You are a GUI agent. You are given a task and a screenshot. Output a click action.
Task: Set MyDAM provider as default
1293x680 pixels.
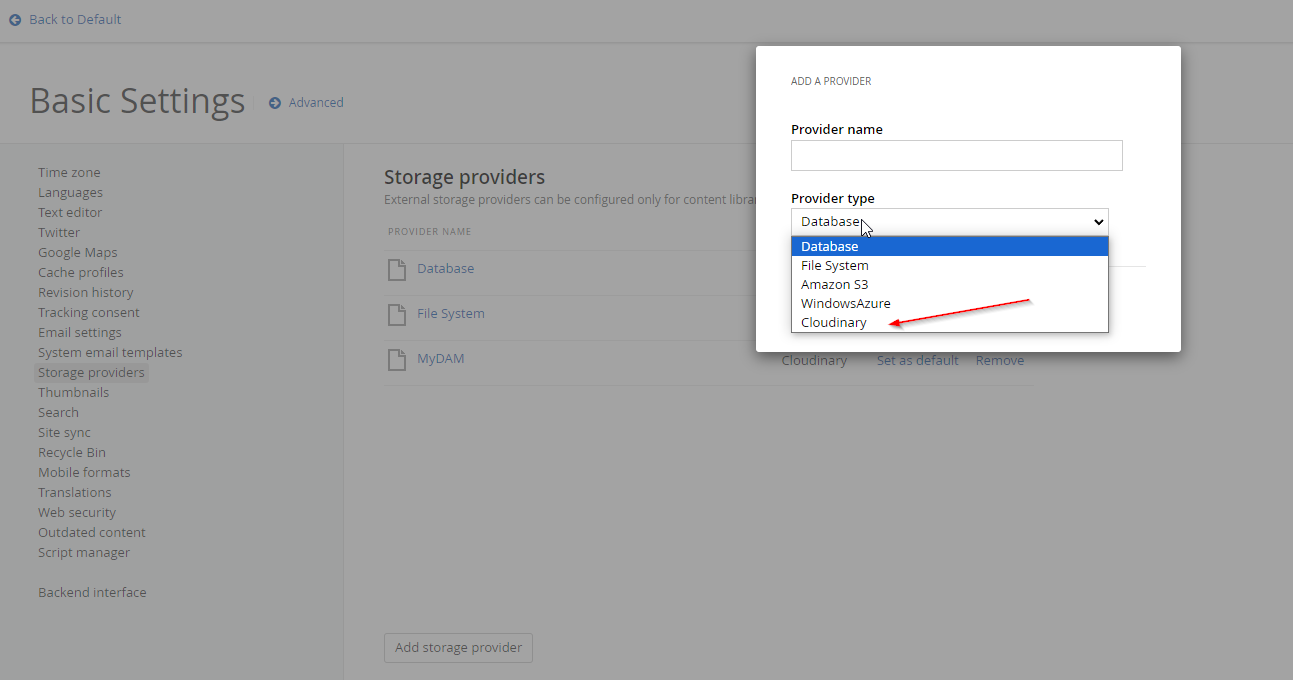(917, 361)
